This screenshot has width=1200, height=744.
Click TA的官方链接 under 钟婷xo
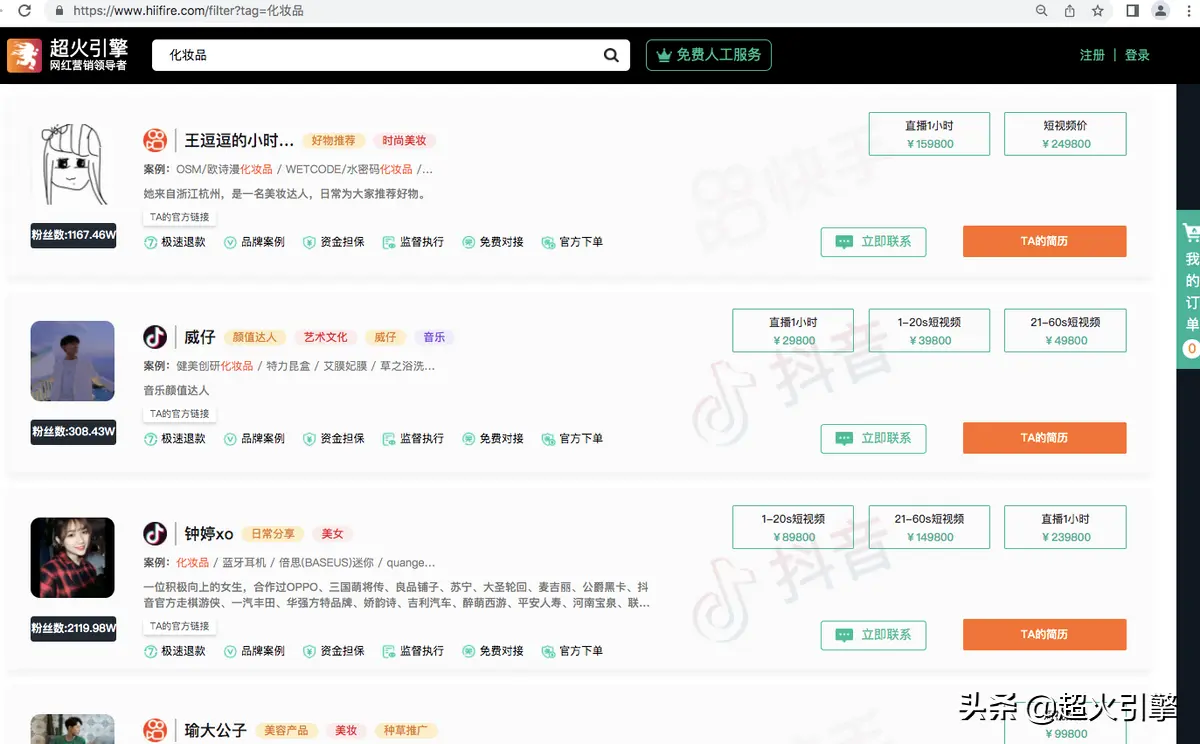(x=180, y=626)
